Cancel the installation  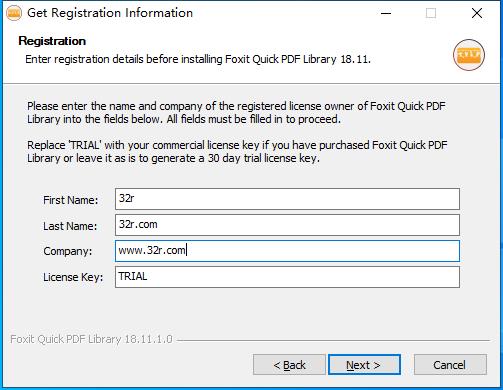[x=450, y=365]
